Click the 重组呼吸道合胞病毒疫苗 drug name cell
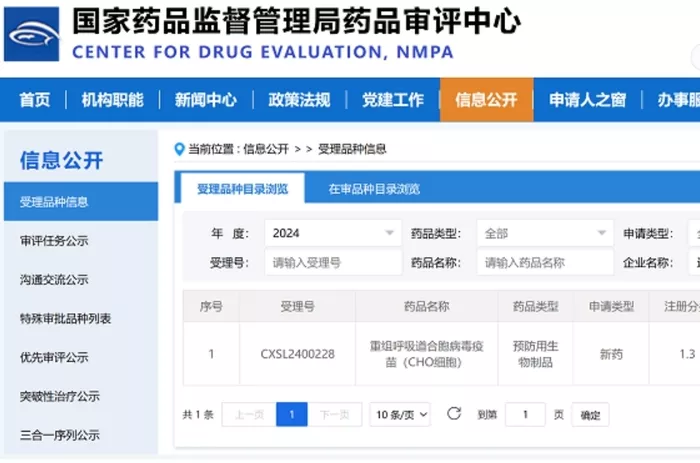Screen dimensions: 700x463 pos(427,354)
